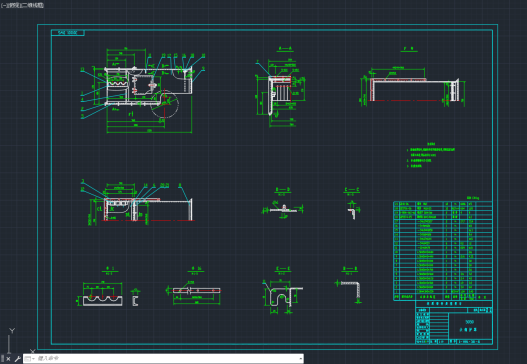Click the command line drag grip handle

click(x=2, y=359)
